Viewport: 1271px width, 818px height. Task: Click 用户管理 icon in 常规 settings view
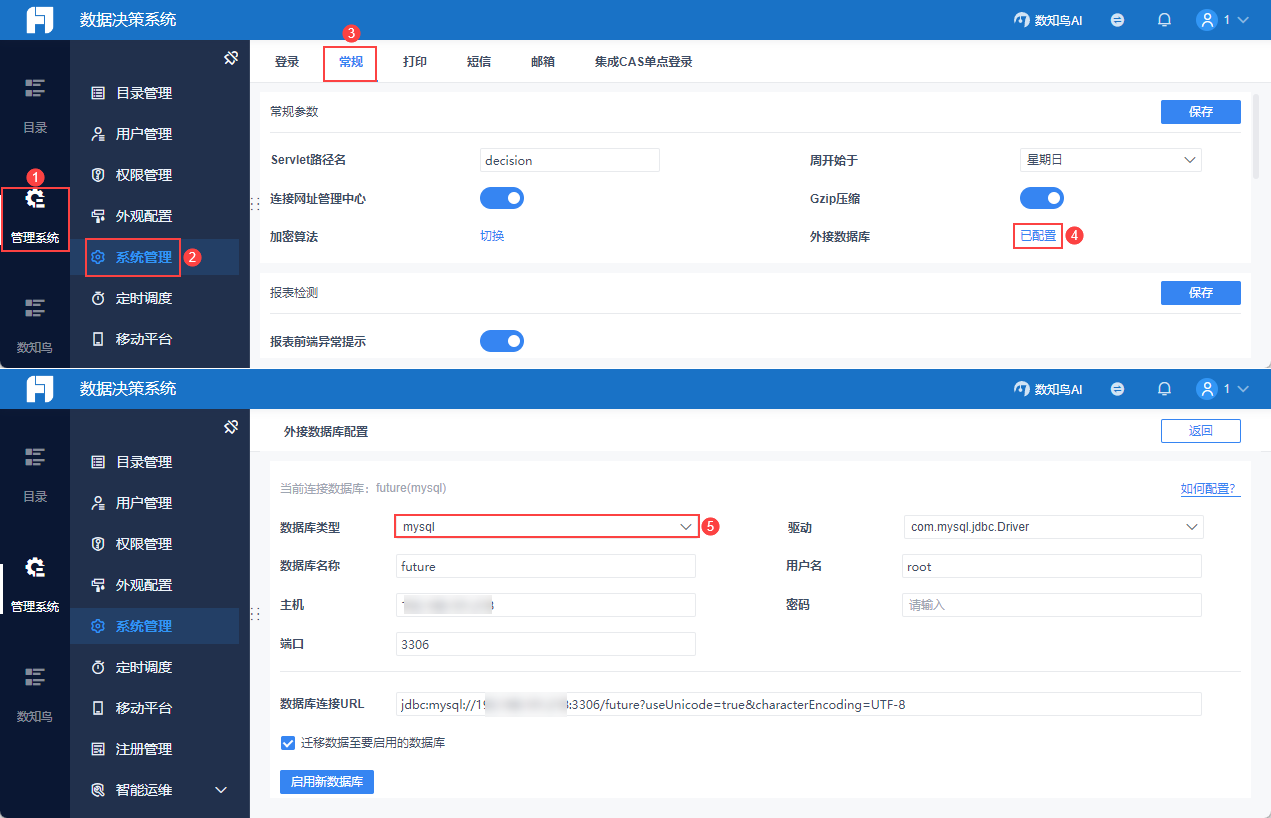pyautogui.click(x=98, y=134)
